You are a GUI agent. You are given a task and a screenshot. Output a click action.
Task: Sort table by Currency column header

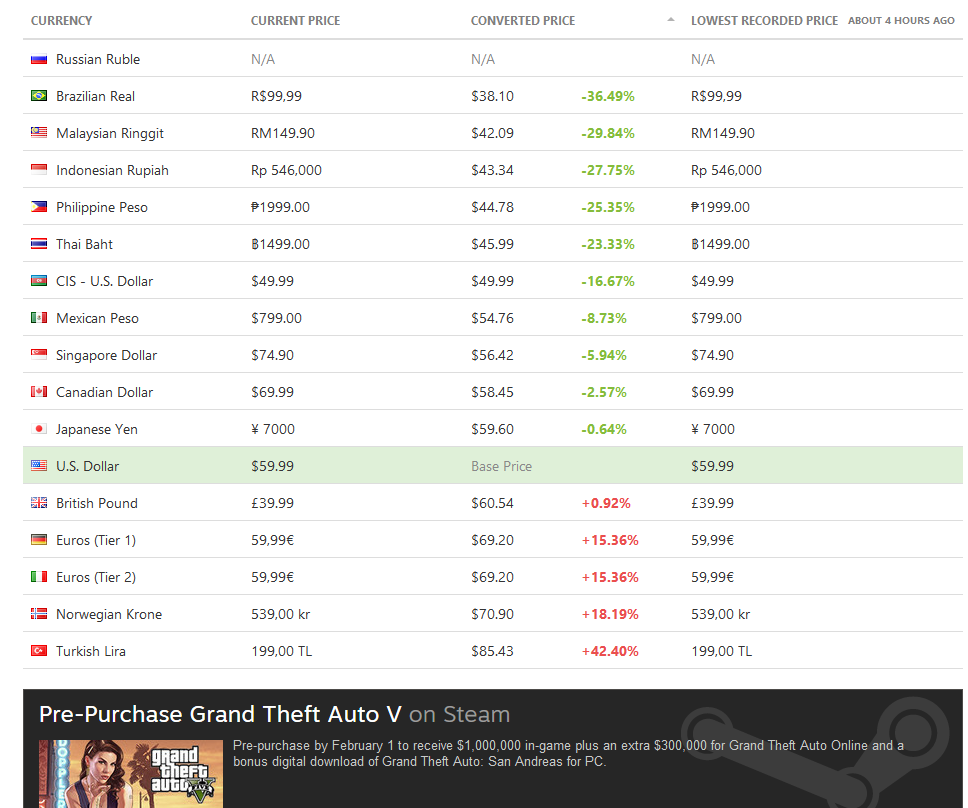coord(61,20)
